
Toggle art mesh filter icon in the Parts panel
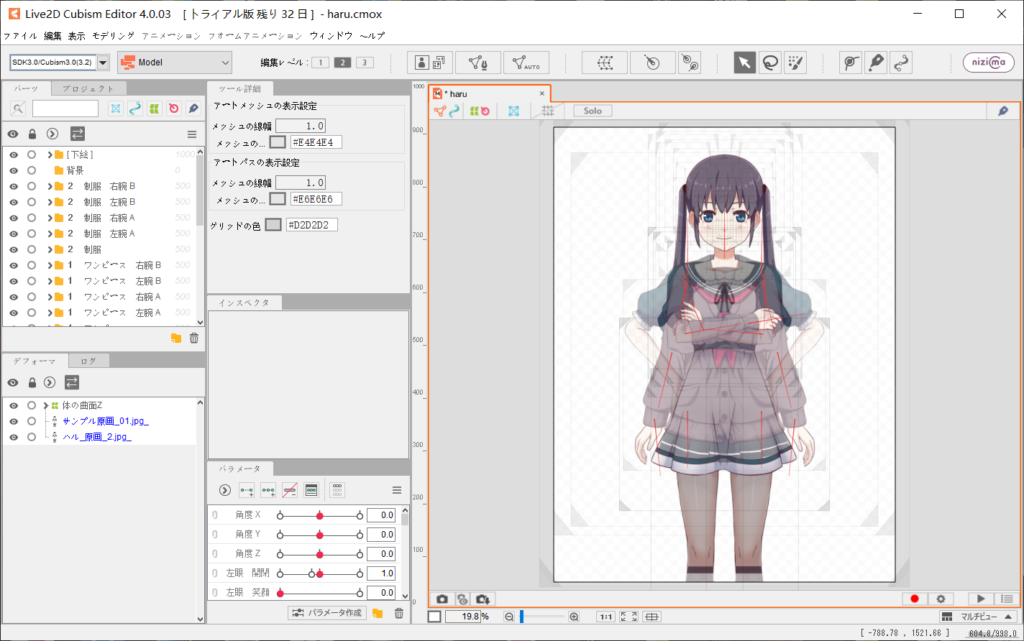coord(116,108)
